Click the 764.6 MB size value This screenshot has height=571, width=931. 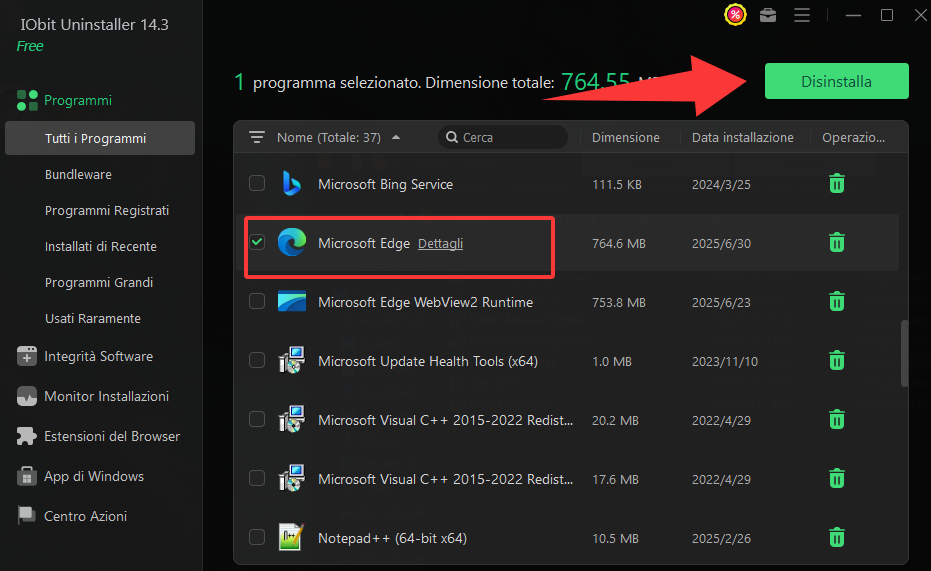click(619, 243)
